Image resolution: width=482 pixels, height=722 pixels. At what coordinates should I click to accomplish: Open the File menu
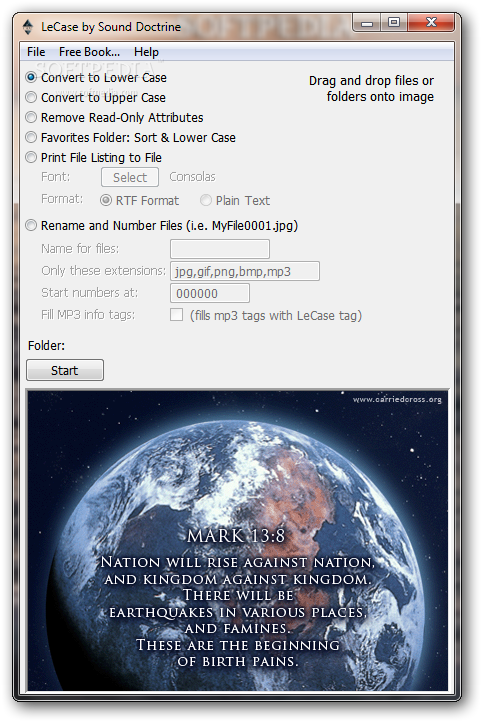(x=36, y=52)
